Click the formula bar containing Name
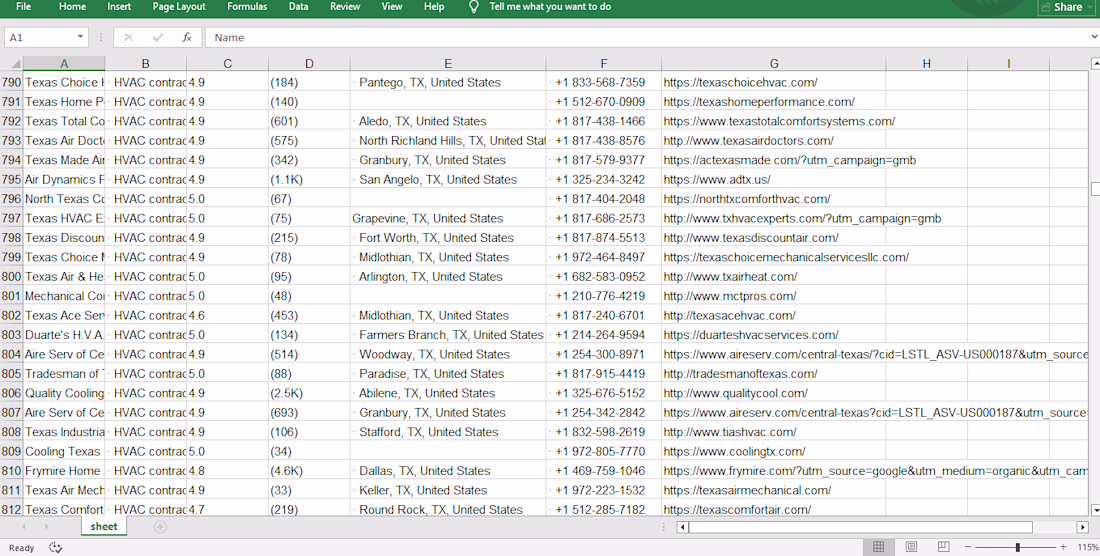Image resolution: width=1100 pixels, height=556 pixels. (645, 38)
